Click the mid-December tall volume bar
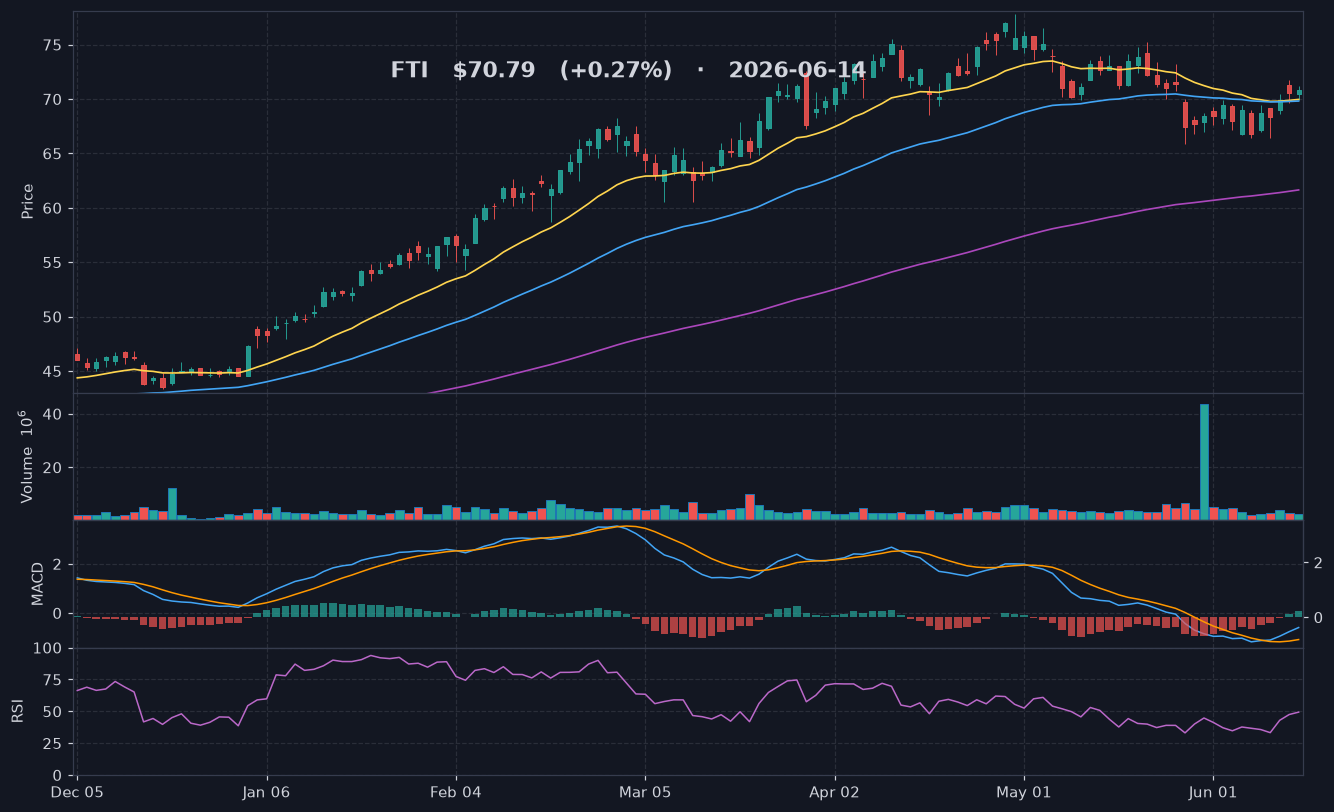The width and height of the screenshot is (1334, 812). pyautogui.click(x=172, y=504)
